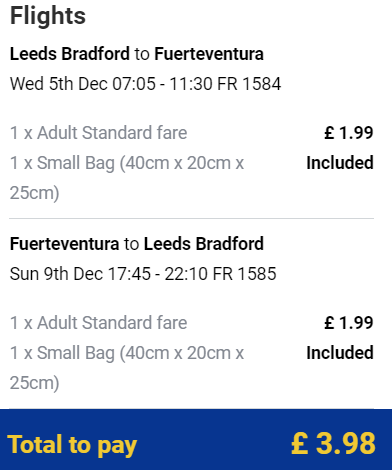392x470 pixels.
Task: Click the return bag Included label
Action: pos(340,353)
